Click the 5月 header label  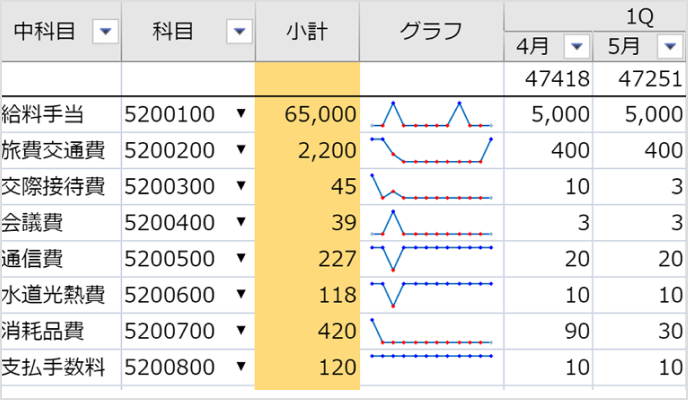point(624,46)
